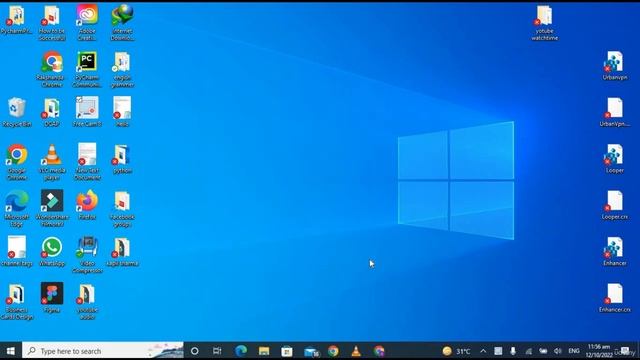Open Cortana from the taskbar

(x=195, y=351)
